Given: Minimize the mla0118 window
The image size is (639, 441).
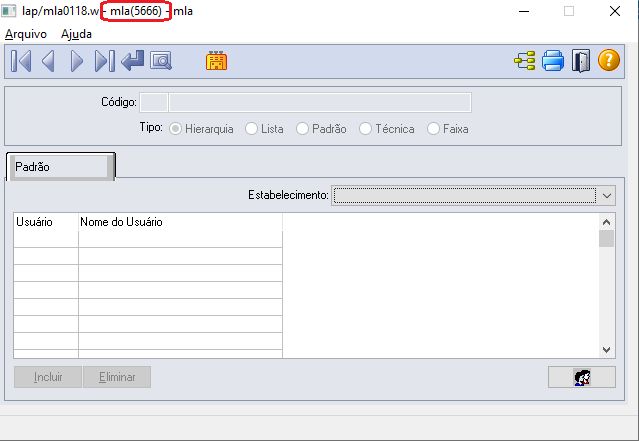Looking at the screenshot, I should click(524, 11).
